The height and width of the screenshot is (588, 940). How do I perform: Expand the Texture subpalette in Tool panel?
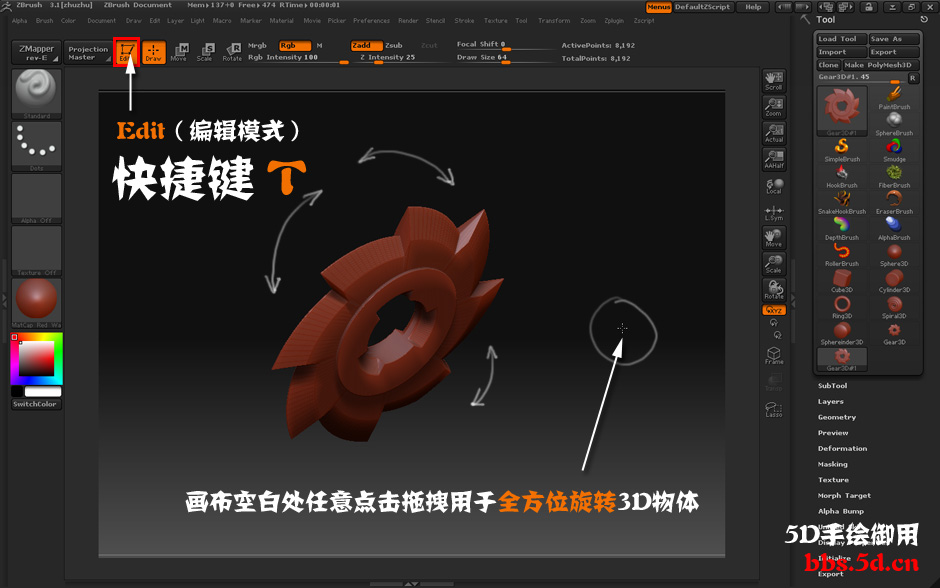coord(833,480)
